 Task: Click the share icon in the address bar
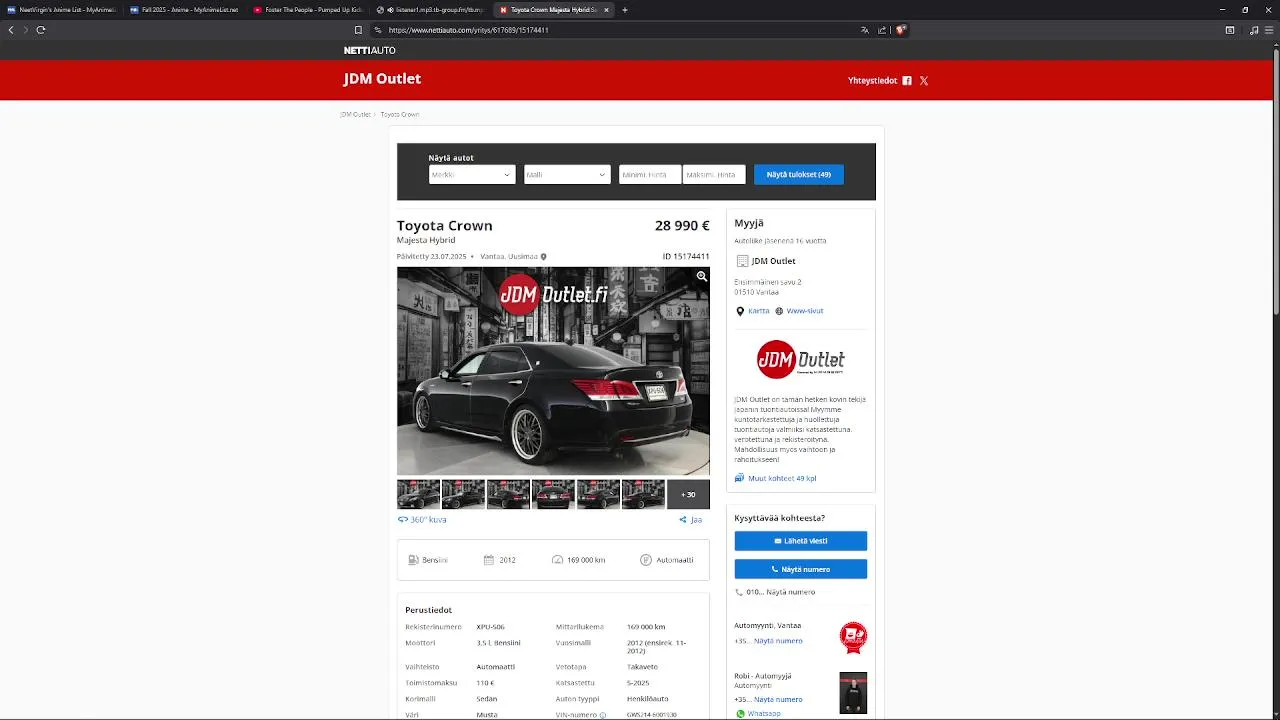coord(882,30)
